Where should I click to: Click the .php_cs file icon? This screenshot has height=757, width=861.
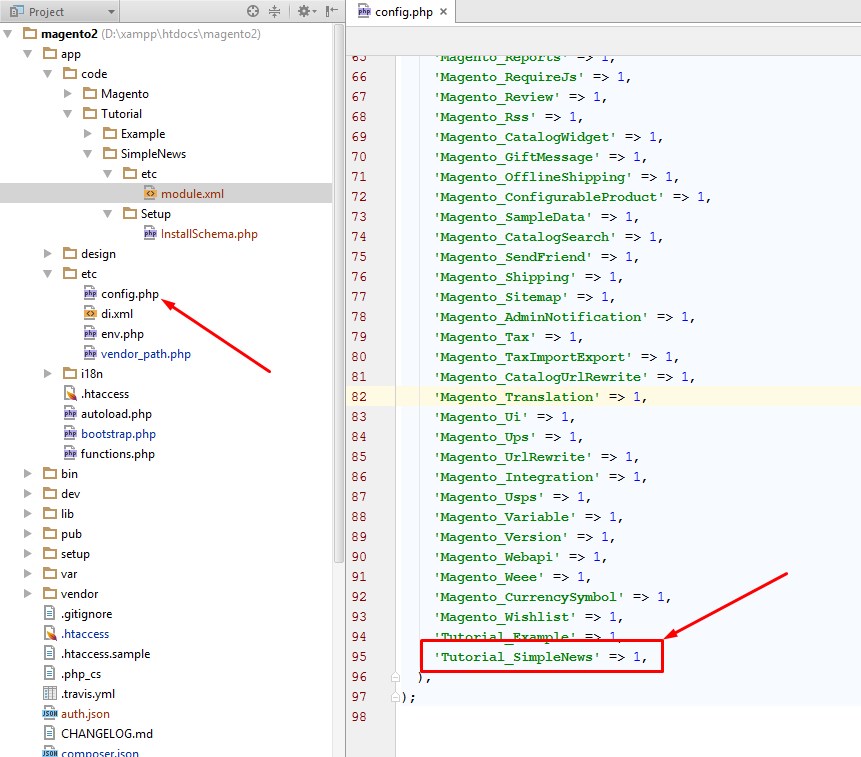[x=49, y=673]
